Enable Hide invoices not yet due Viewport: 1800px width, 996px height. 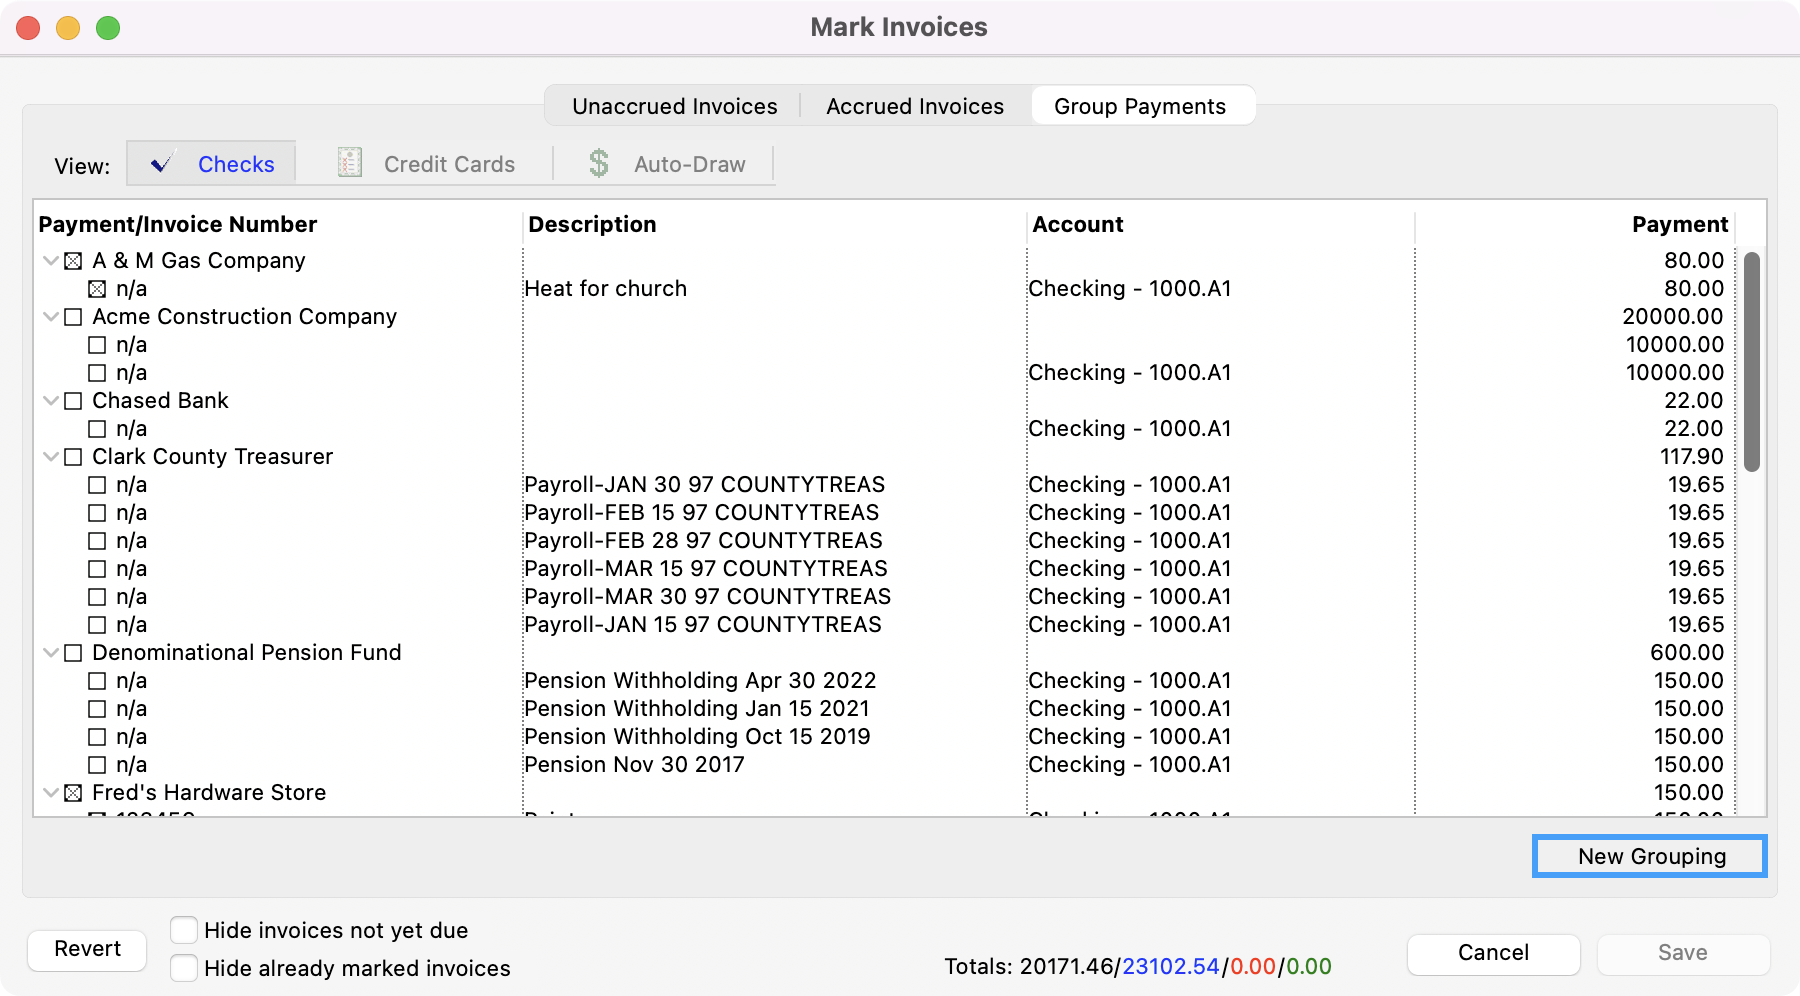[184, 930]
